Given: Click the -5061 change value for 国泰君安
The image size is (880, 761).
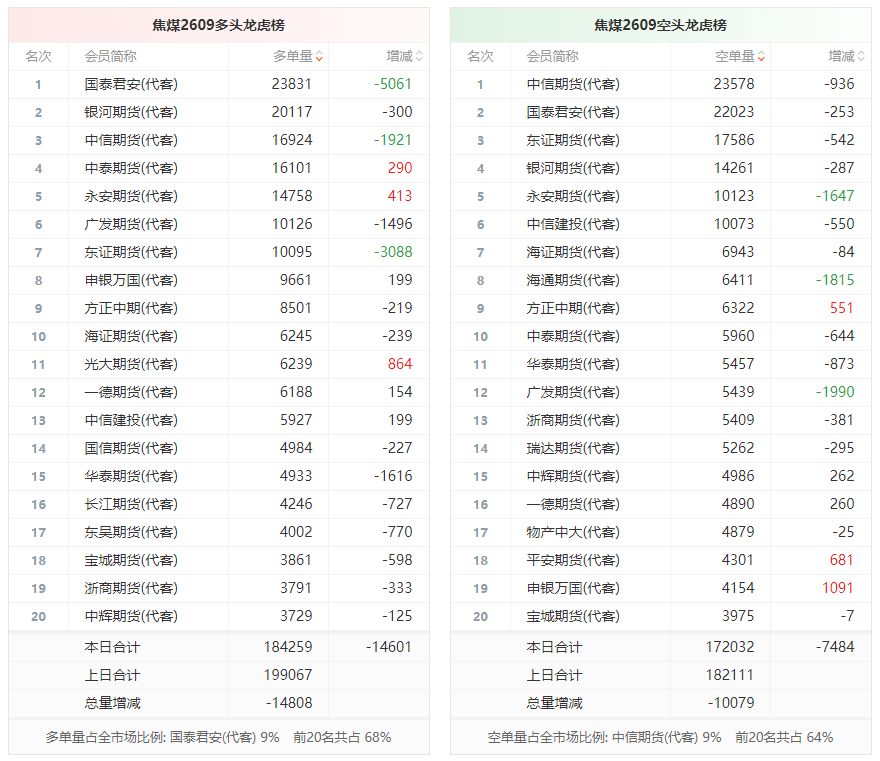Looking at the screenshot, I should coord(393,84).
